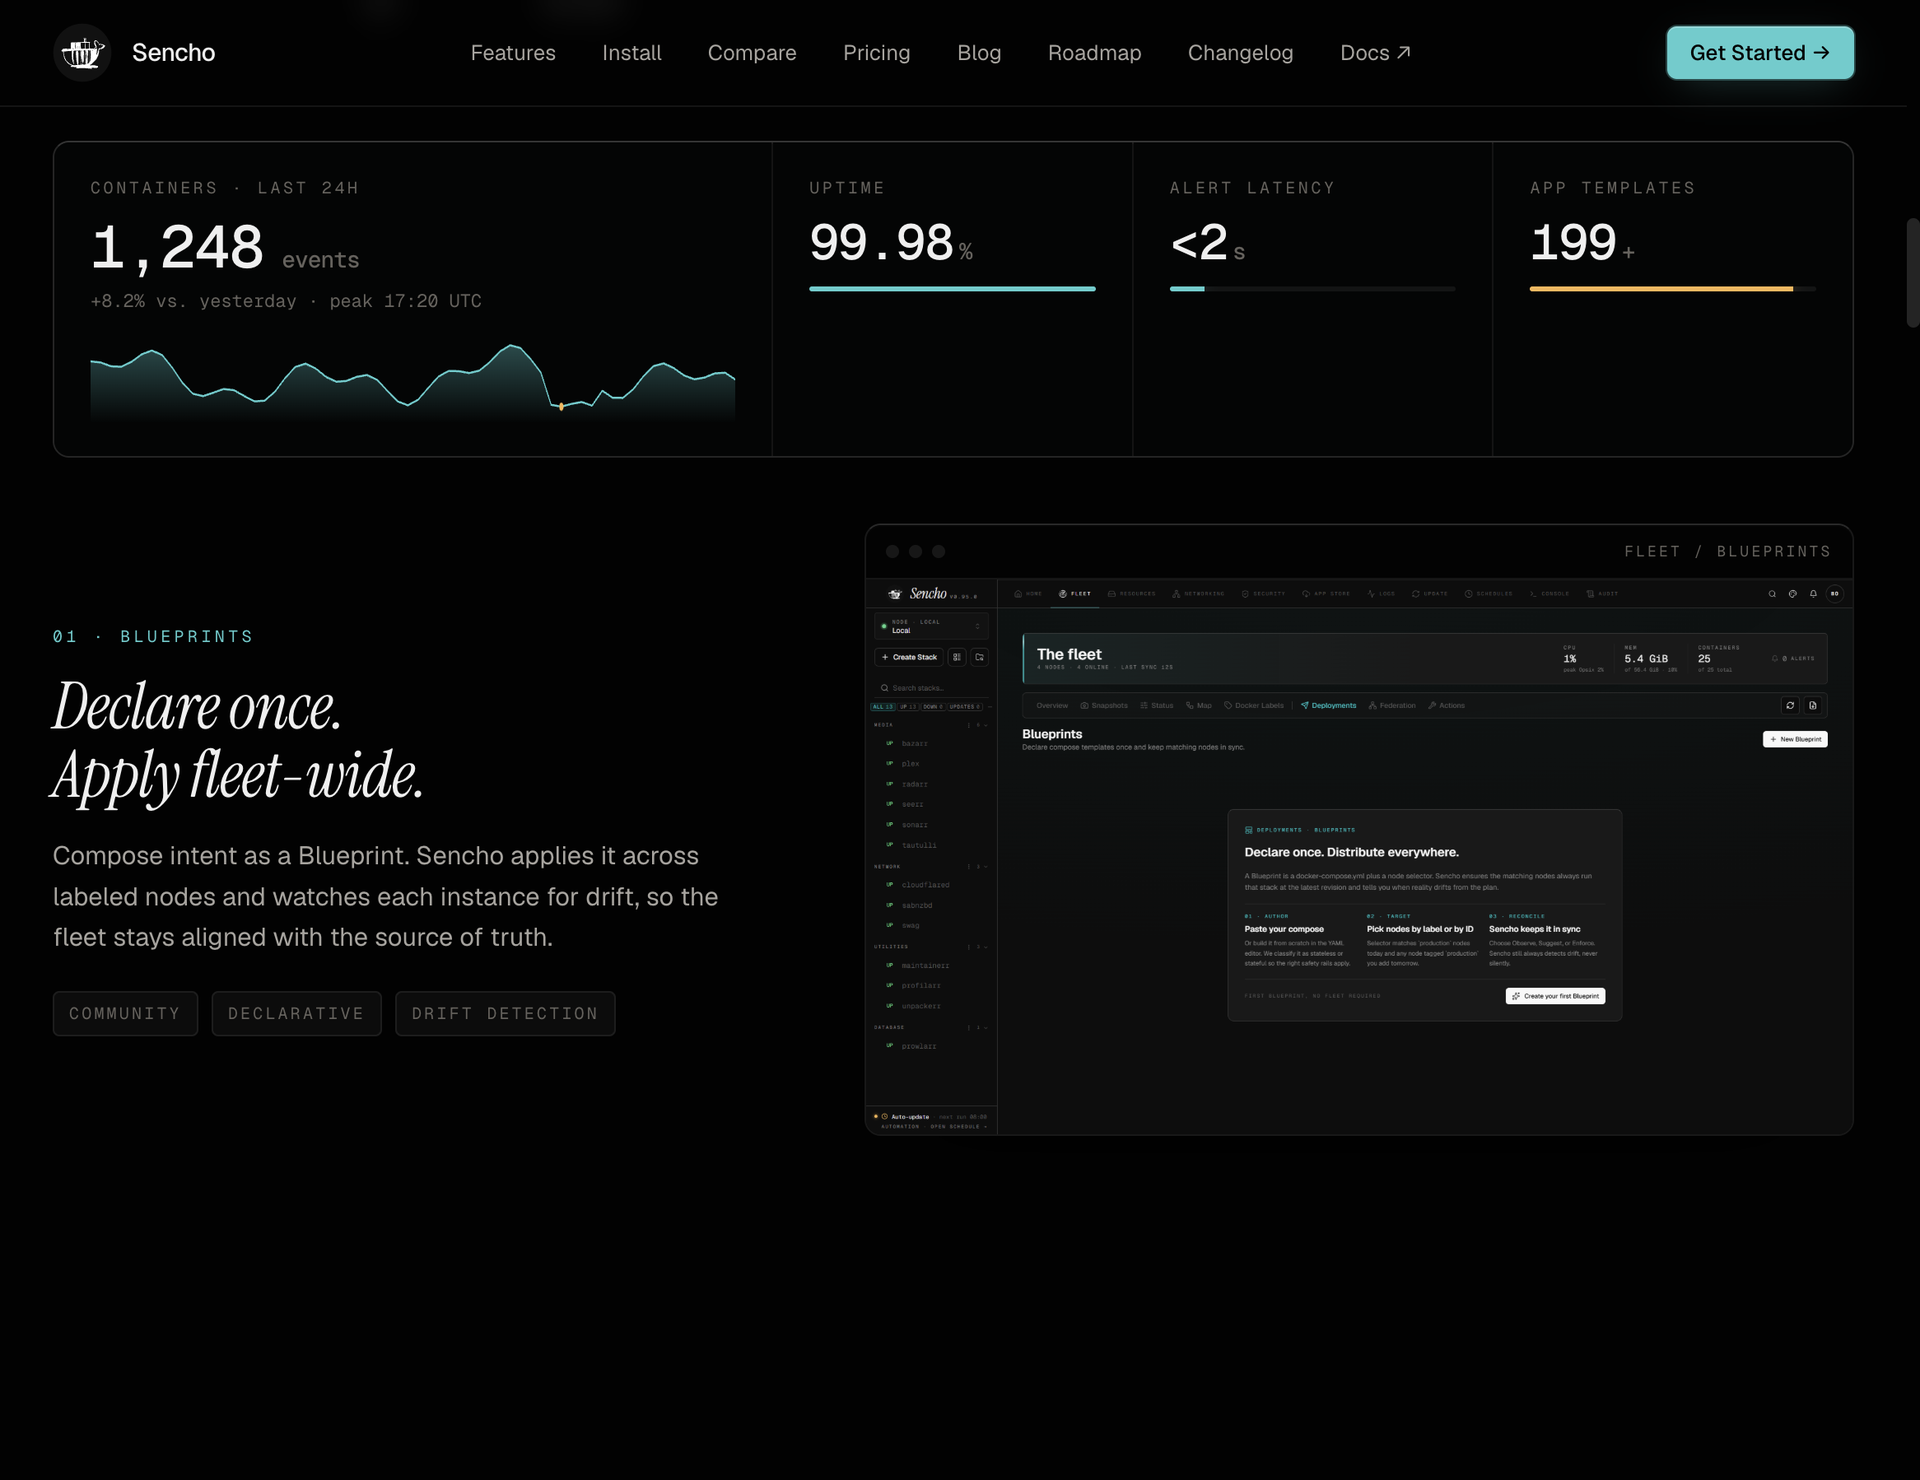Collapse the Utilities stack group
The height and width of the screenshot is (1480, 1920).
tap(984, 946)
